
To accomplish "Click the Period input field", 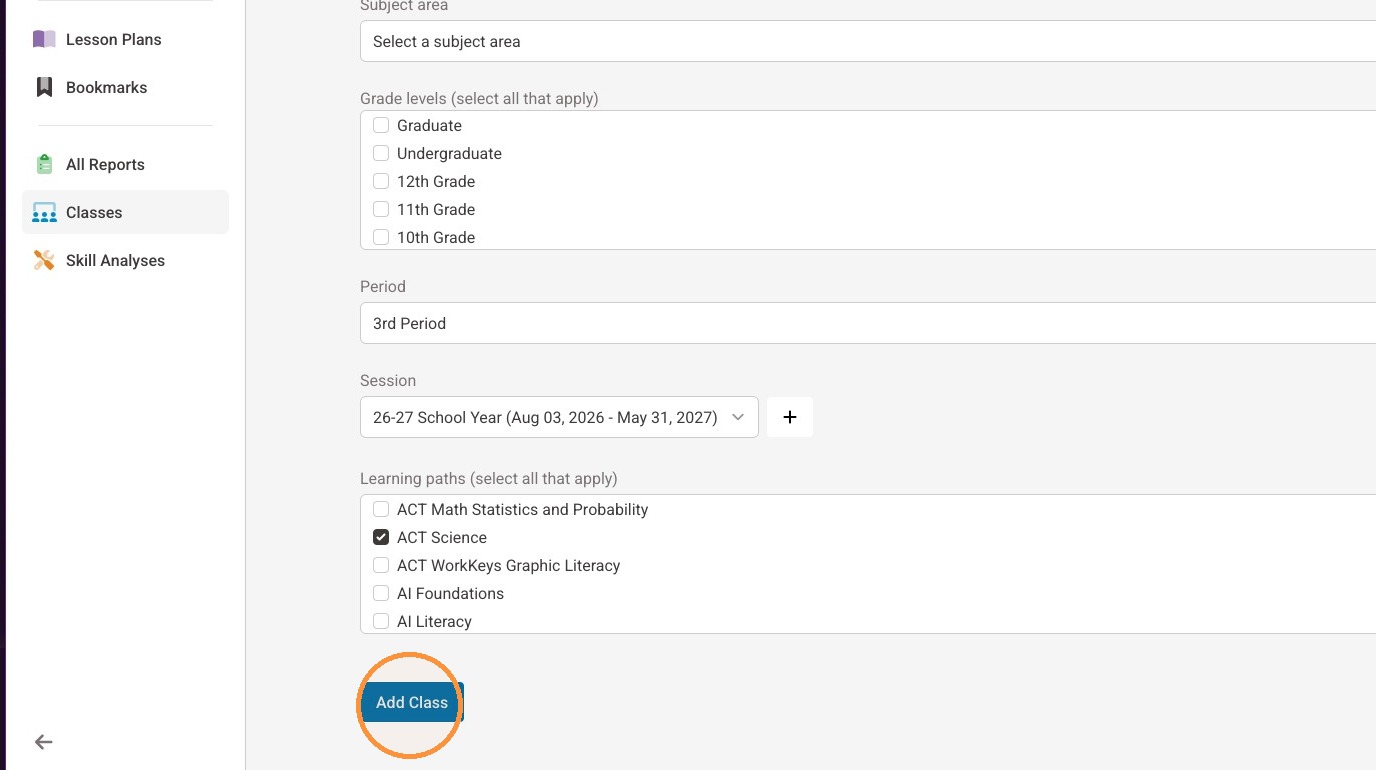I will [x=868, y=323].
